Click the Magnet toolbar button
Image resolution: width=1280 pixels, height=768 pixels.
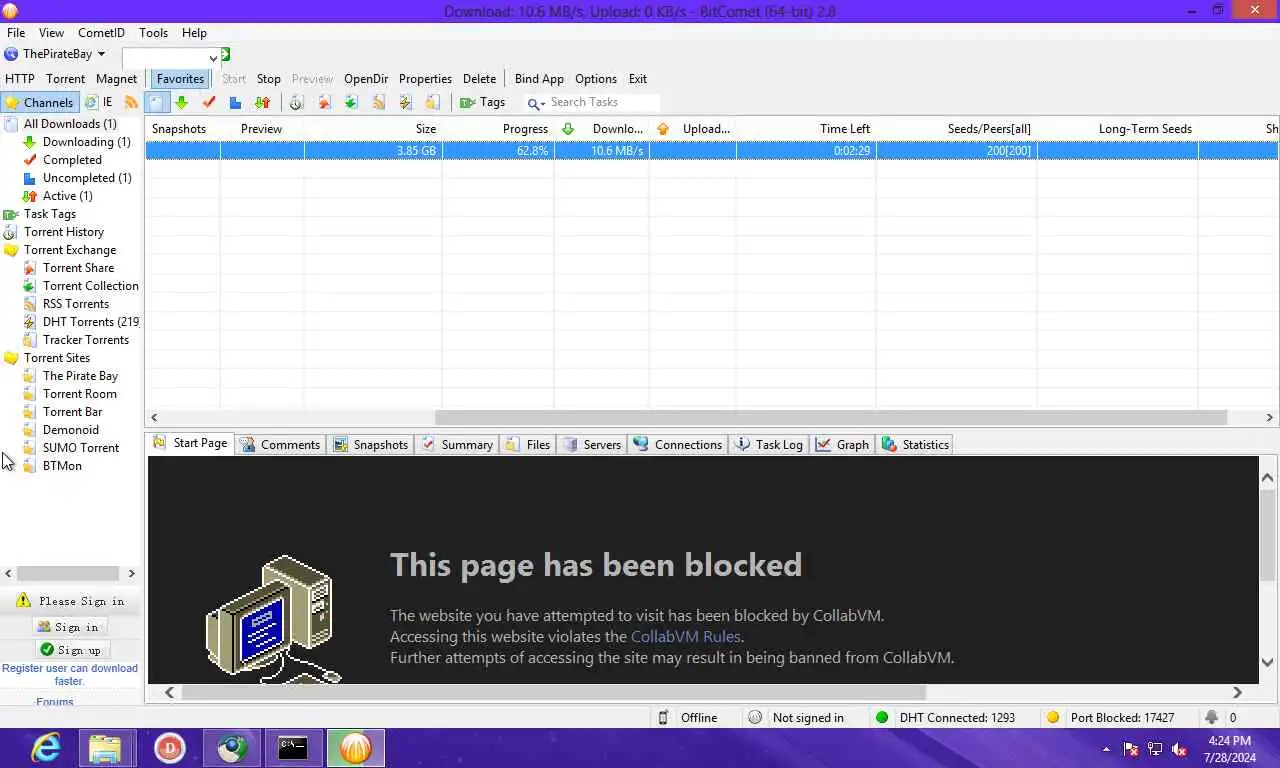[x=116, y=79]
